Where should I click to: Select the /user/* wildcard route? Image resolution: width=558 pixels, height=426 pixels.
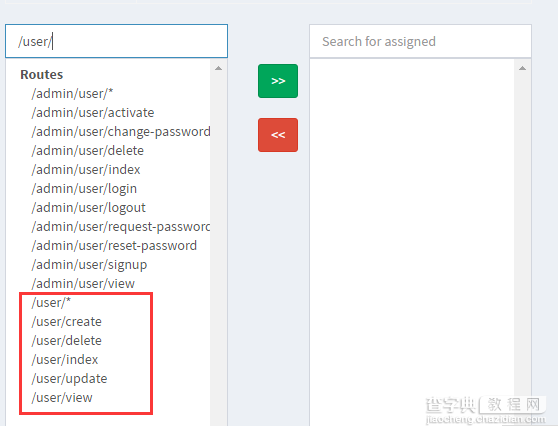tap(51, 303)
